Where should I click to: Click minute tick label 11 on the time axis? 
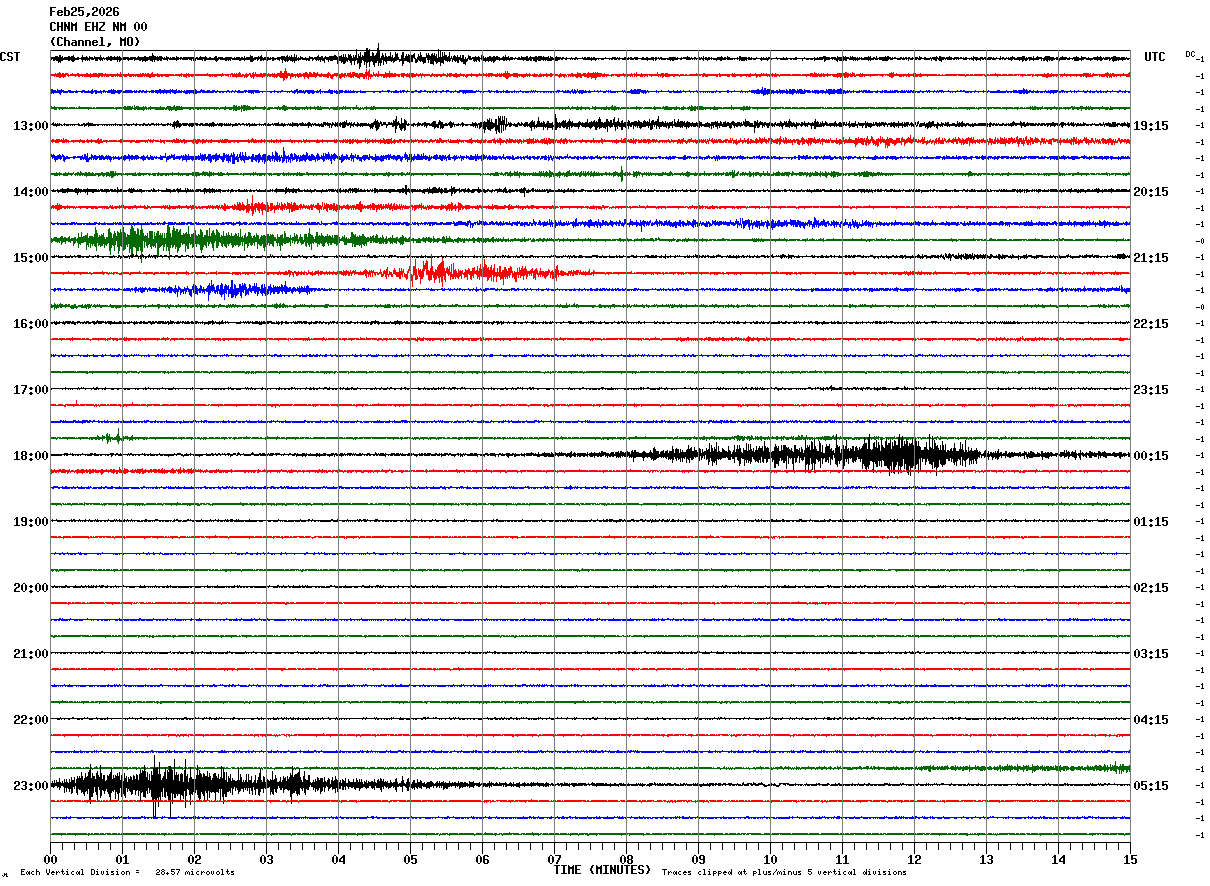842,859
